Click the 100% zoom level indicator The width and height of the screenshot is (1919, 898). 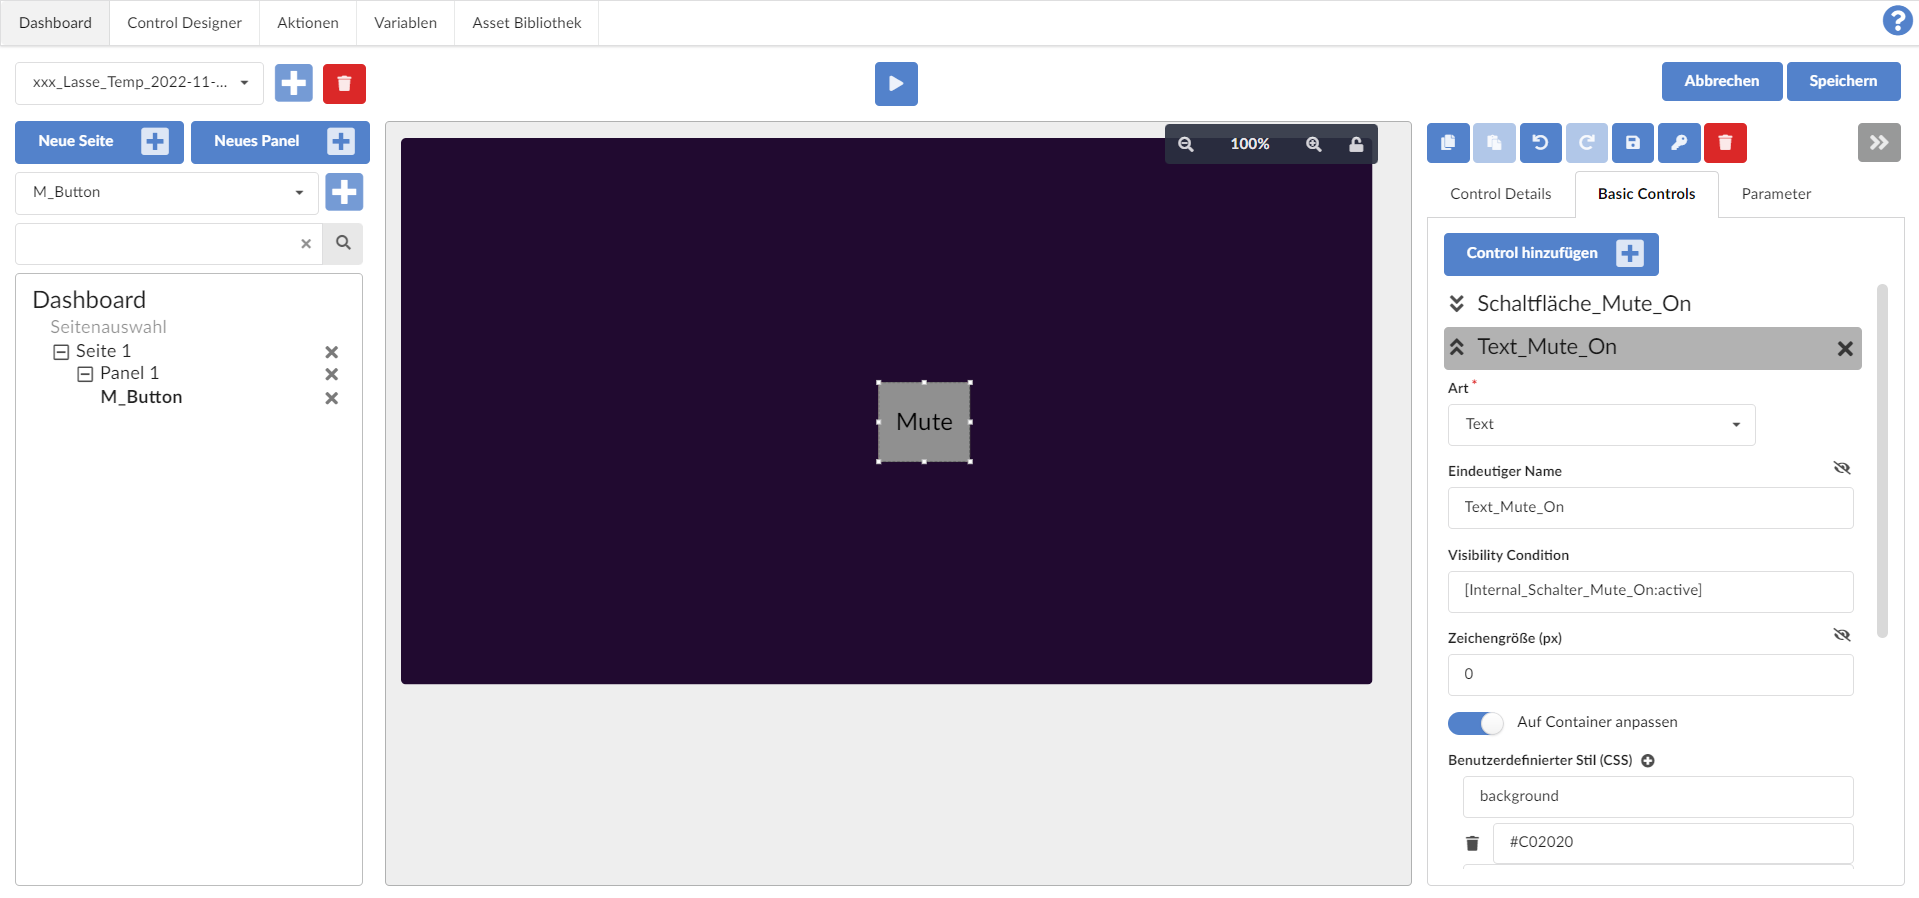1250,144
